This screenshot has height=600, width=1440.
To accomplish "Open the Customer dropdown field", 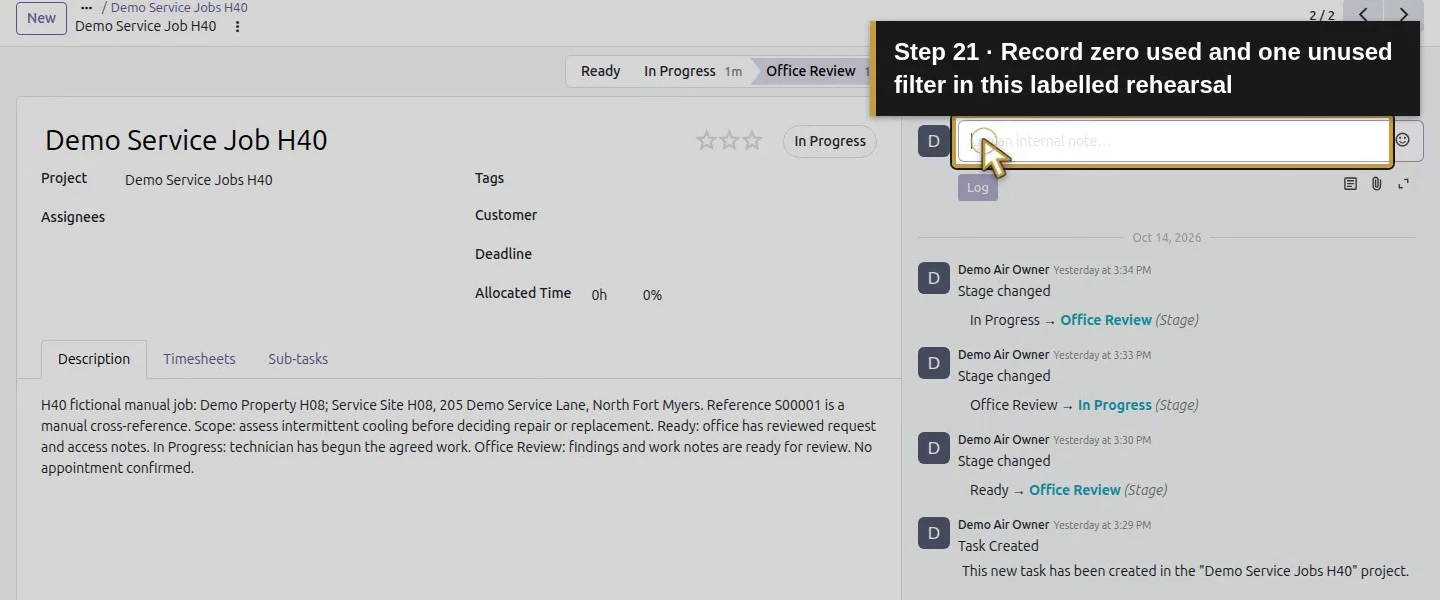I will [732, 216].
